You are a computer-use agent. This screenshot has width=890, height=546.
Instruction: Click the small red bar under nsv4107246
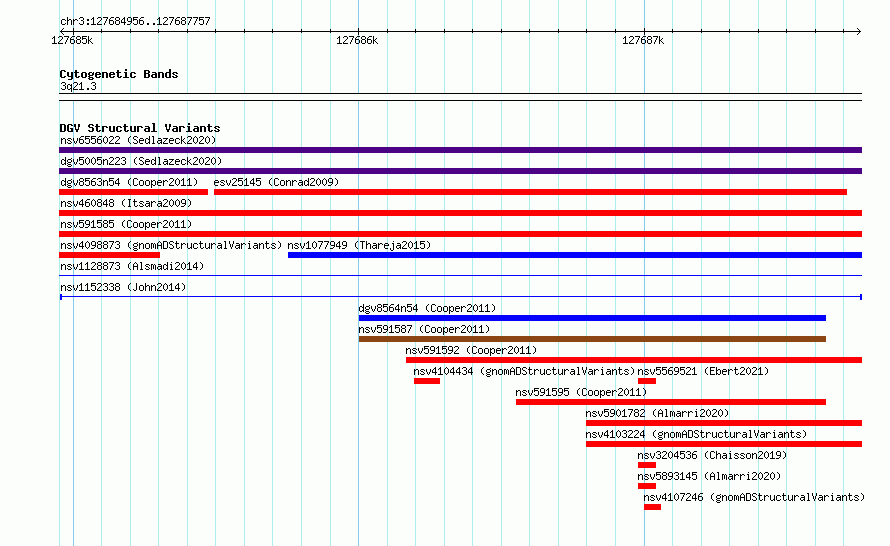652,507
